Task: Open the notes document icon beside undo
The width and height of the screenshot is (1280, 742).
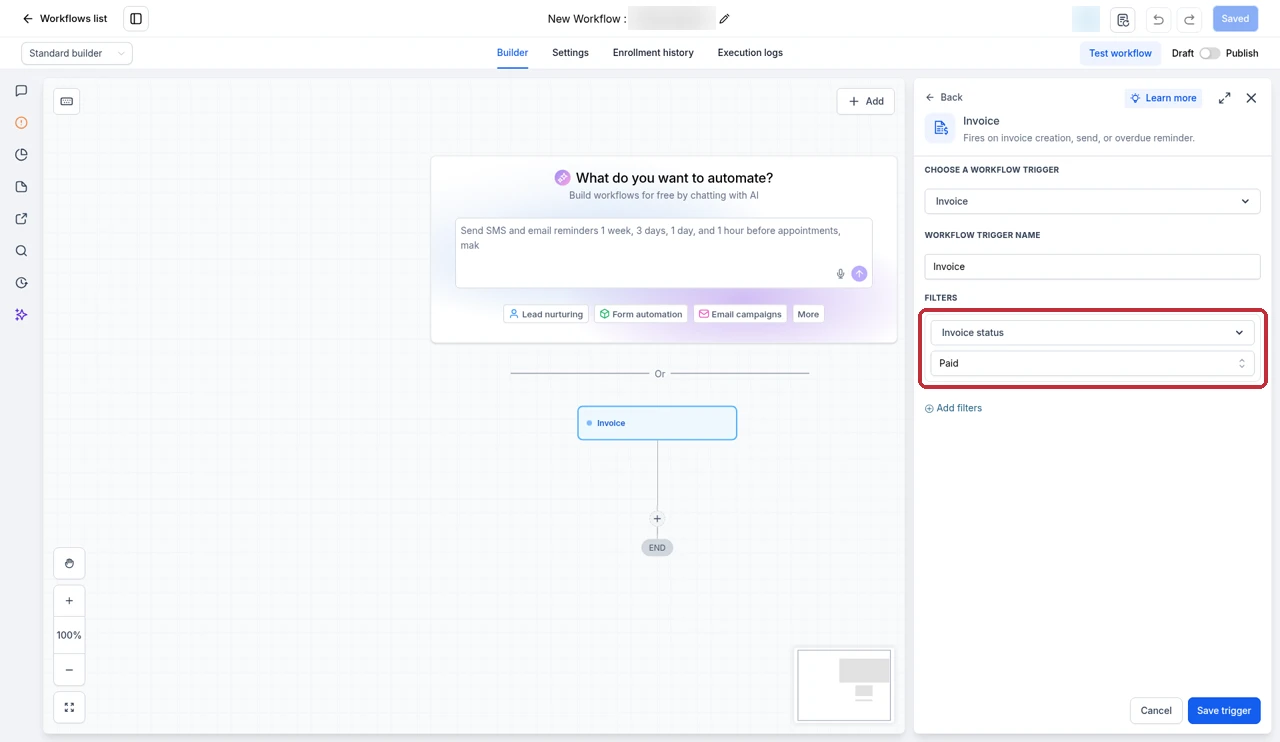Action: [x=1123, y=19]
